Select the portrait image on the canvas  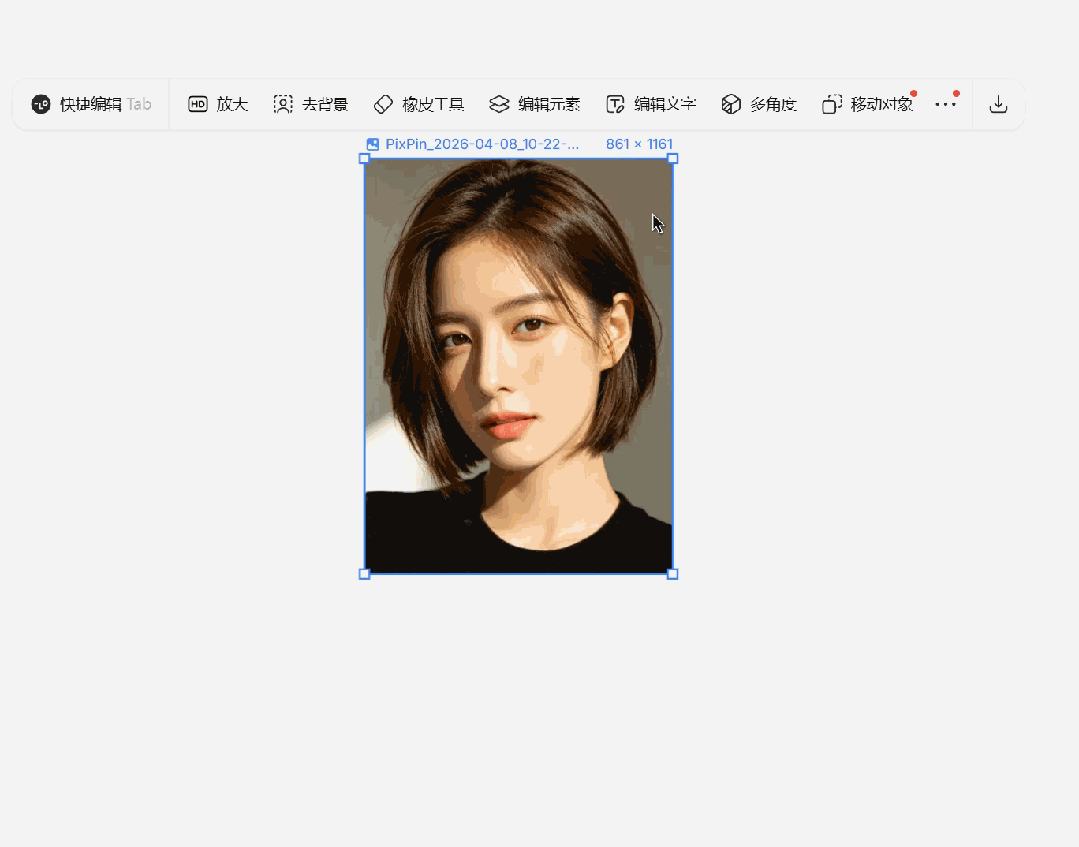coord(519,366)
